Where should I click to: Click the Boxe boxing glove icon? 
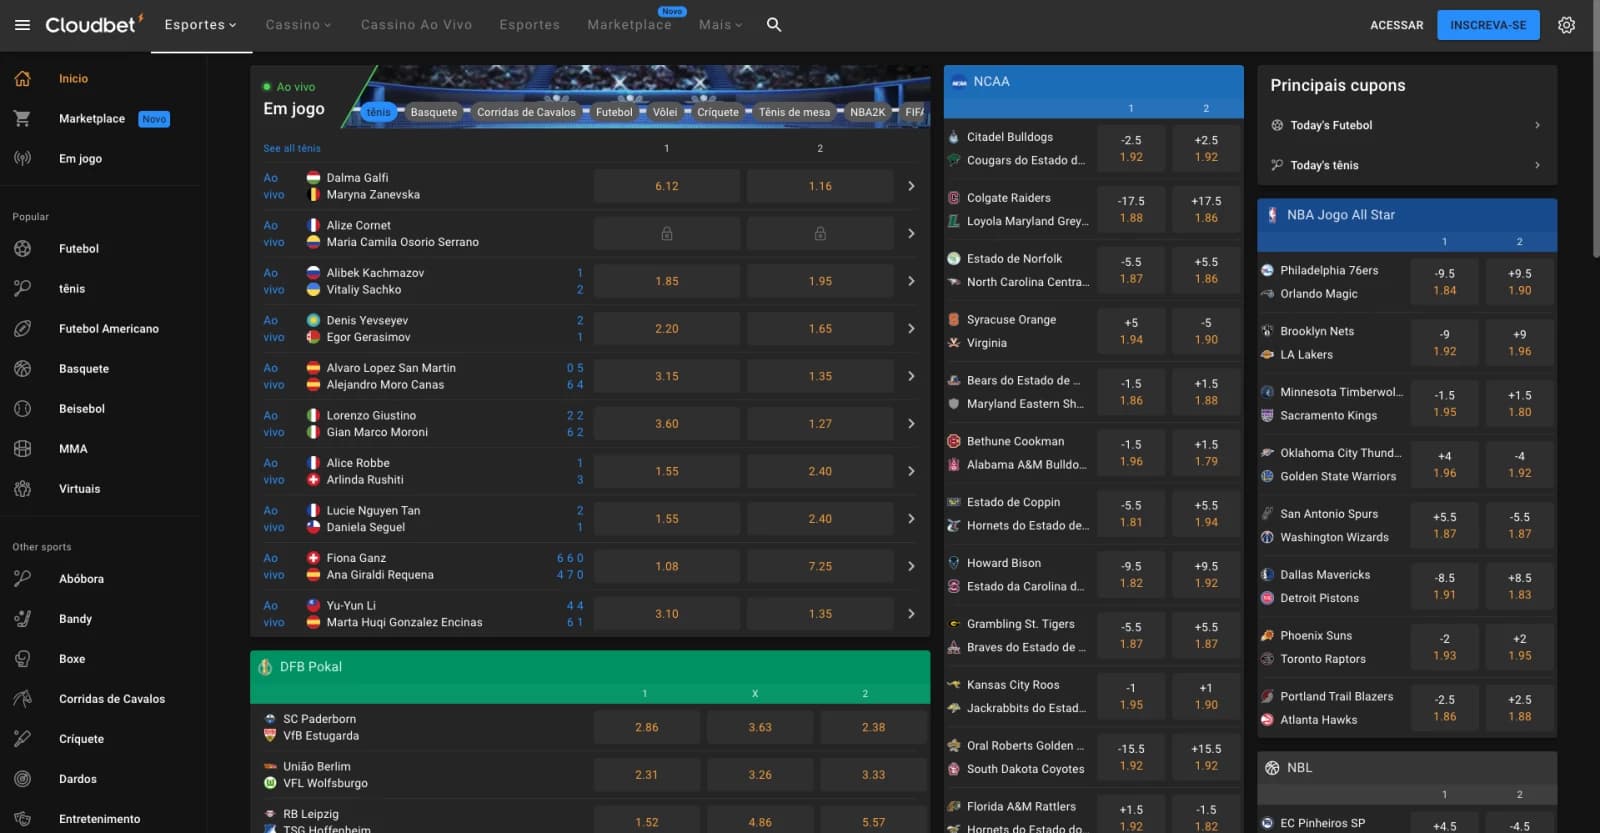pyautogui.click(x=22, y=658)
